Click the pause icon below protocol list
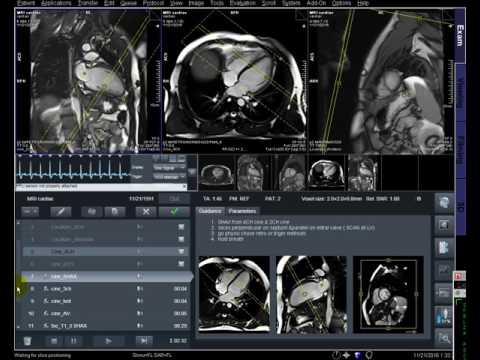Viewport: 480px width, 360px height. point(73,341)
